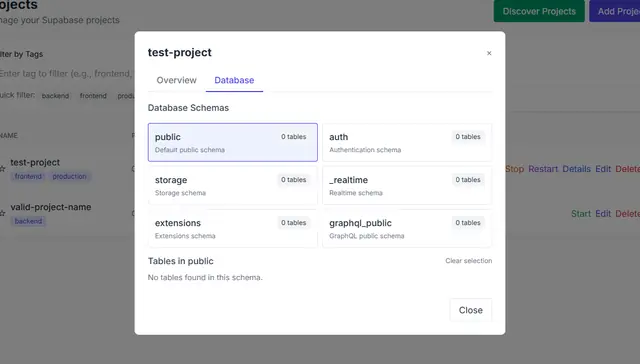
Task: Click the tag filter input field
Action: [x=67, y=73]
